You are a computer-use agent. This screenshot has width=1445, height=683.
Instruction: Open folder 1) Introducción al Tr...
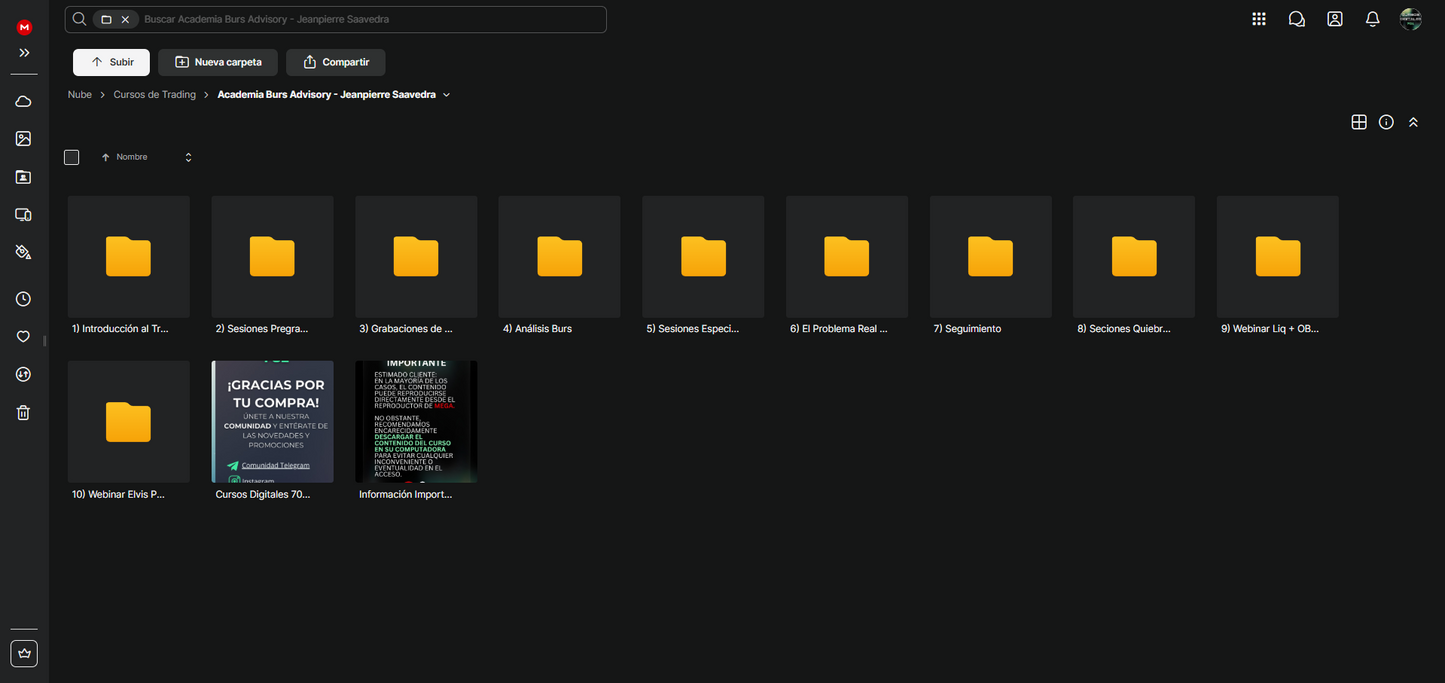129,257
